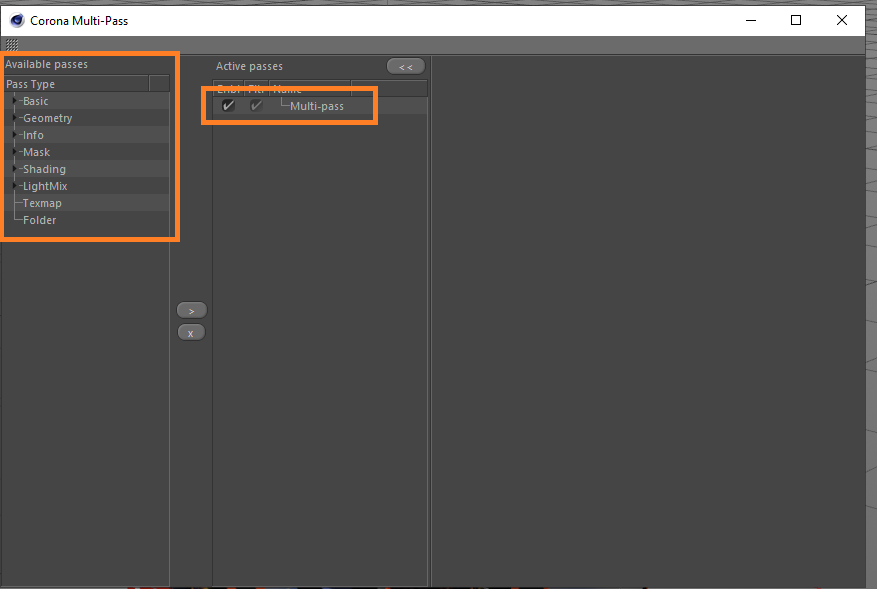This screenshot has width=877, height=589.
Task: Minimize the Corona Multi-Pass window
Action: tap(751, 21)
